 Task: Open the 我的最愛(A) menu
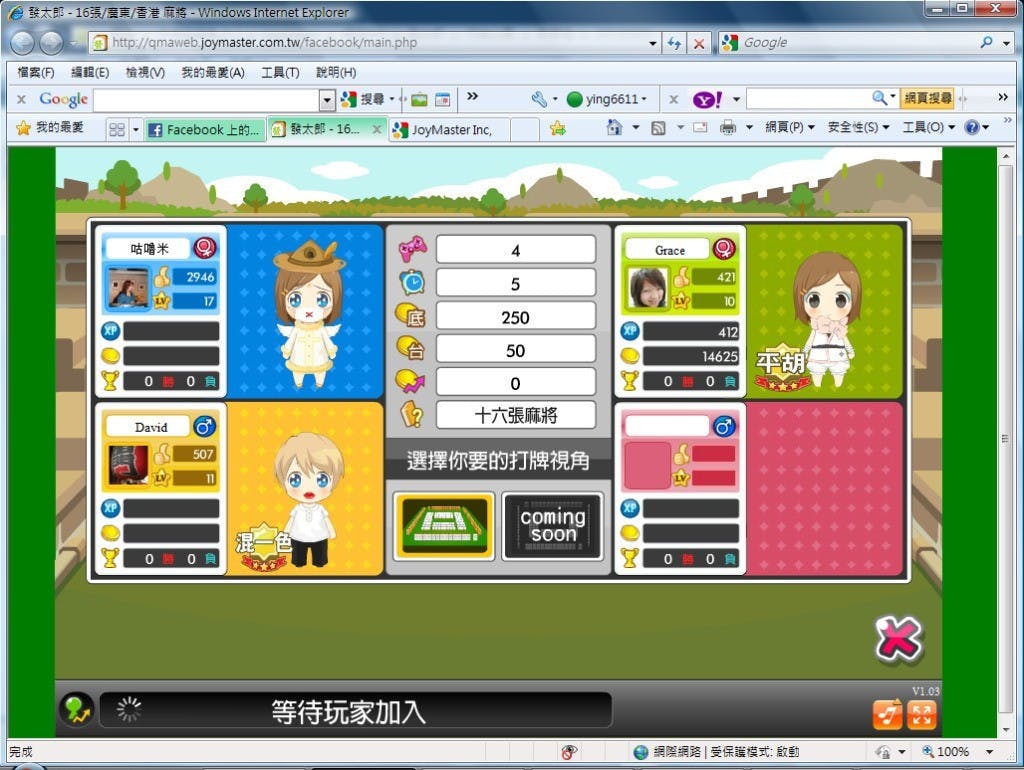pyautogui.click(x=213, y=72)
